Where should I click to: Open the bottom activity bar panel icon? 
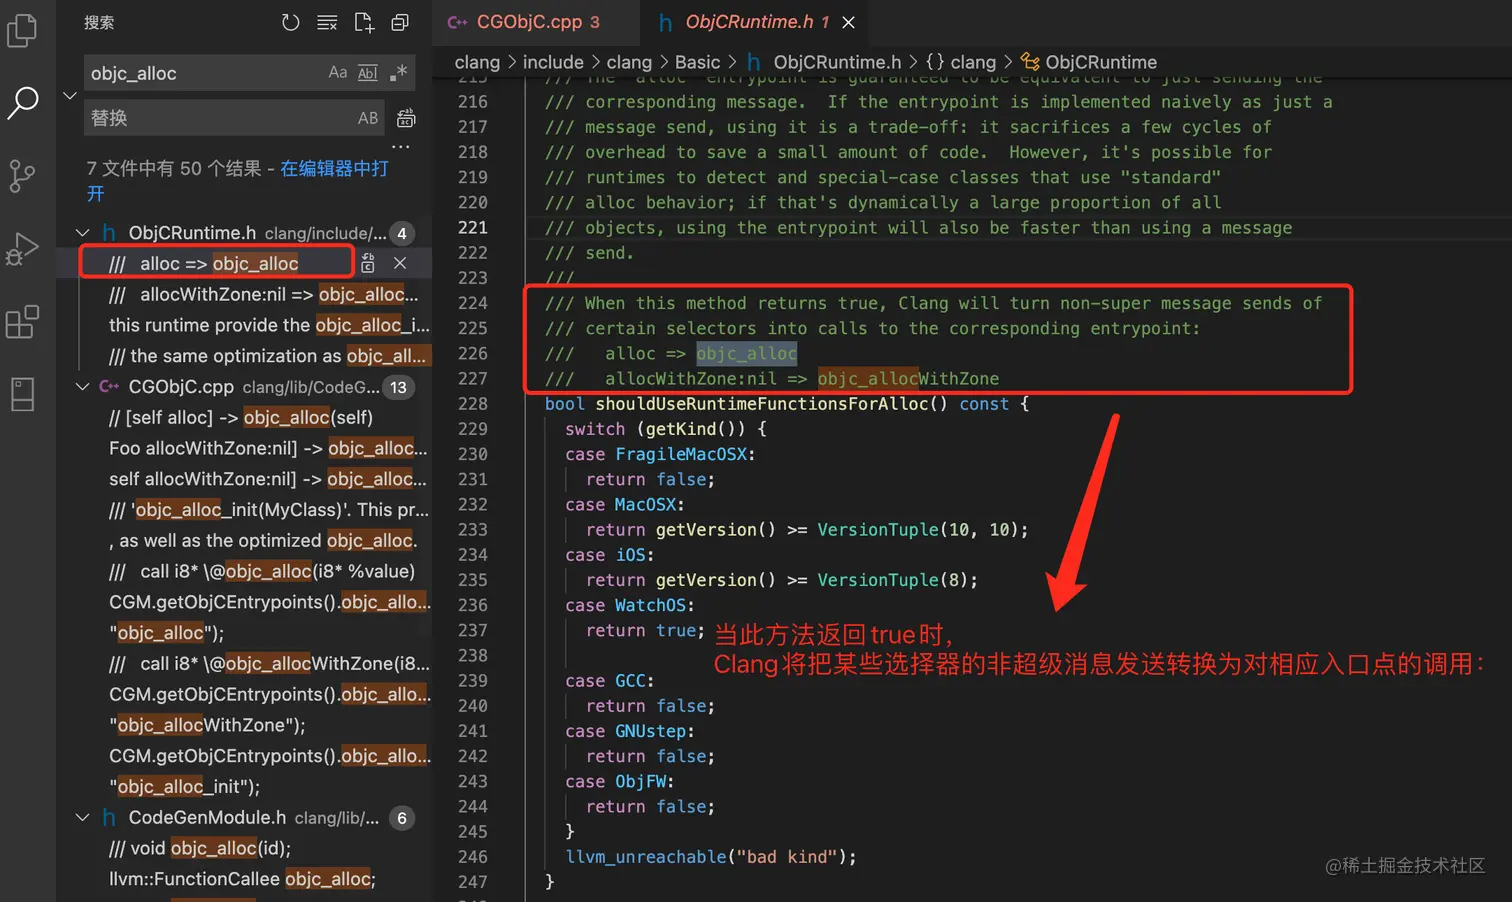[x=22, y=394]
